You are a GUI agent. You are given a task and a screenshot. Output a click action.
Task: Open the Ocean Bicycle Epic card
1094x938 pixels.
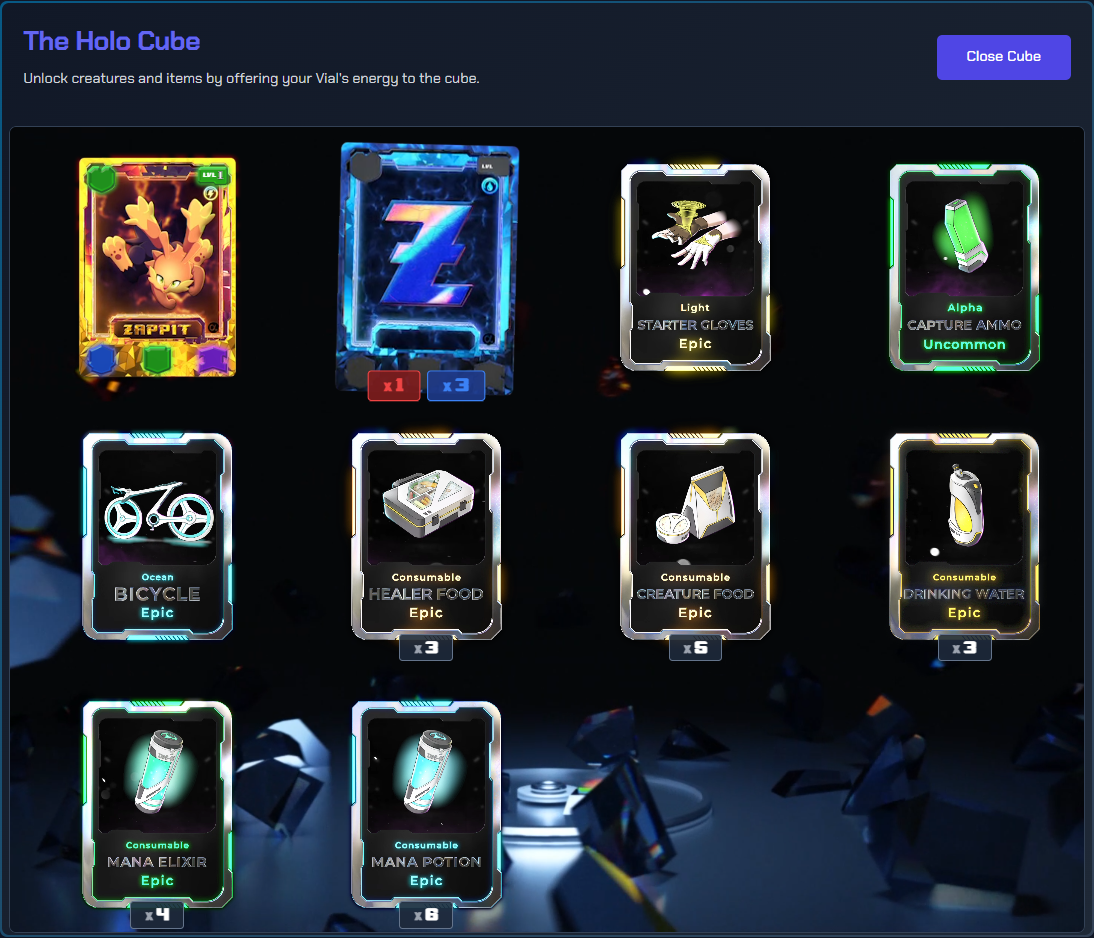158,536
